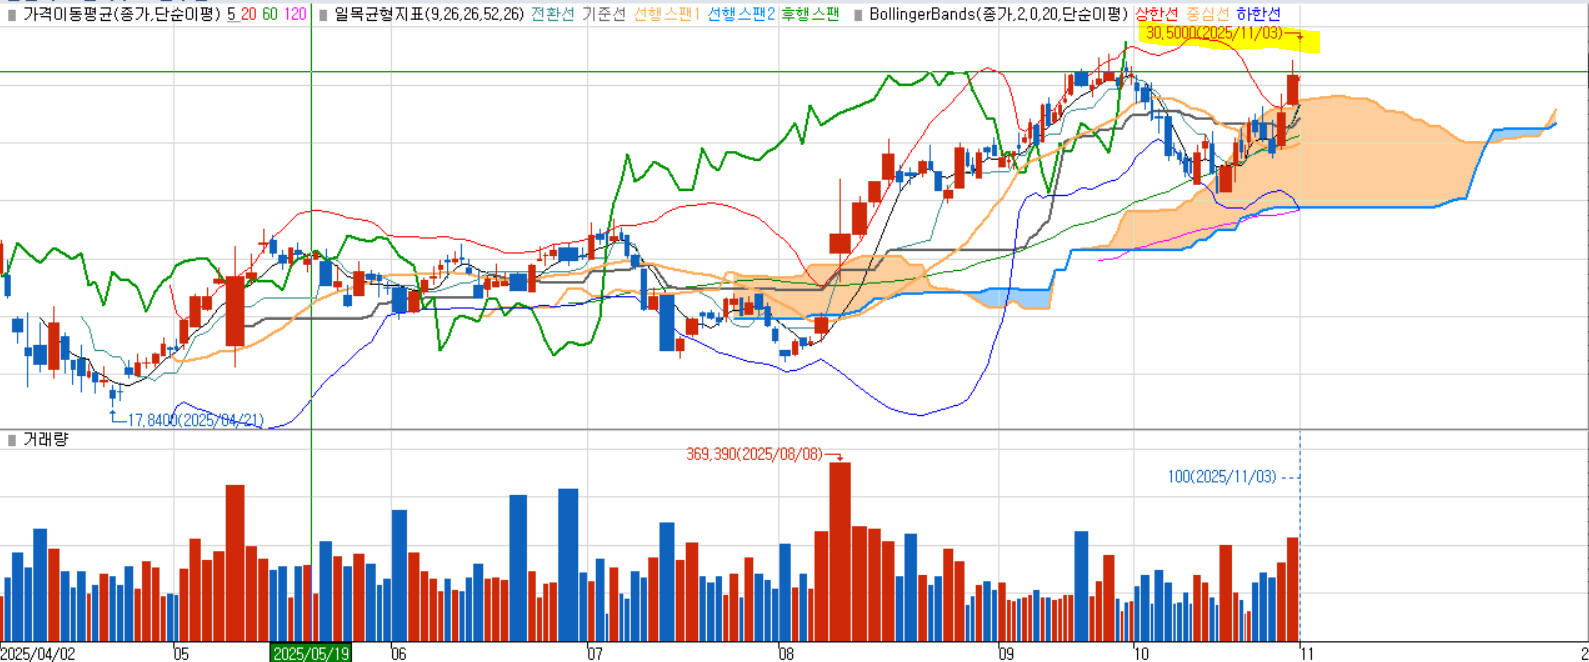
Task: Click the low price label 17,8400(2025/04/21)
Action: [195, 420]
